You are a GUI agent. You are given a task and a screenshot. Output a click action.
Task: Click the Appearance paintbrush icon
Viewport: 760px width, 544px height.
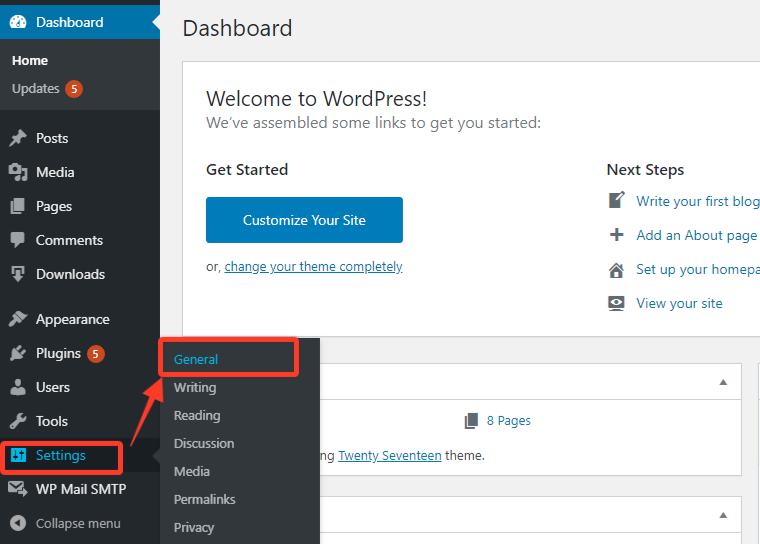tap(18, 319)
